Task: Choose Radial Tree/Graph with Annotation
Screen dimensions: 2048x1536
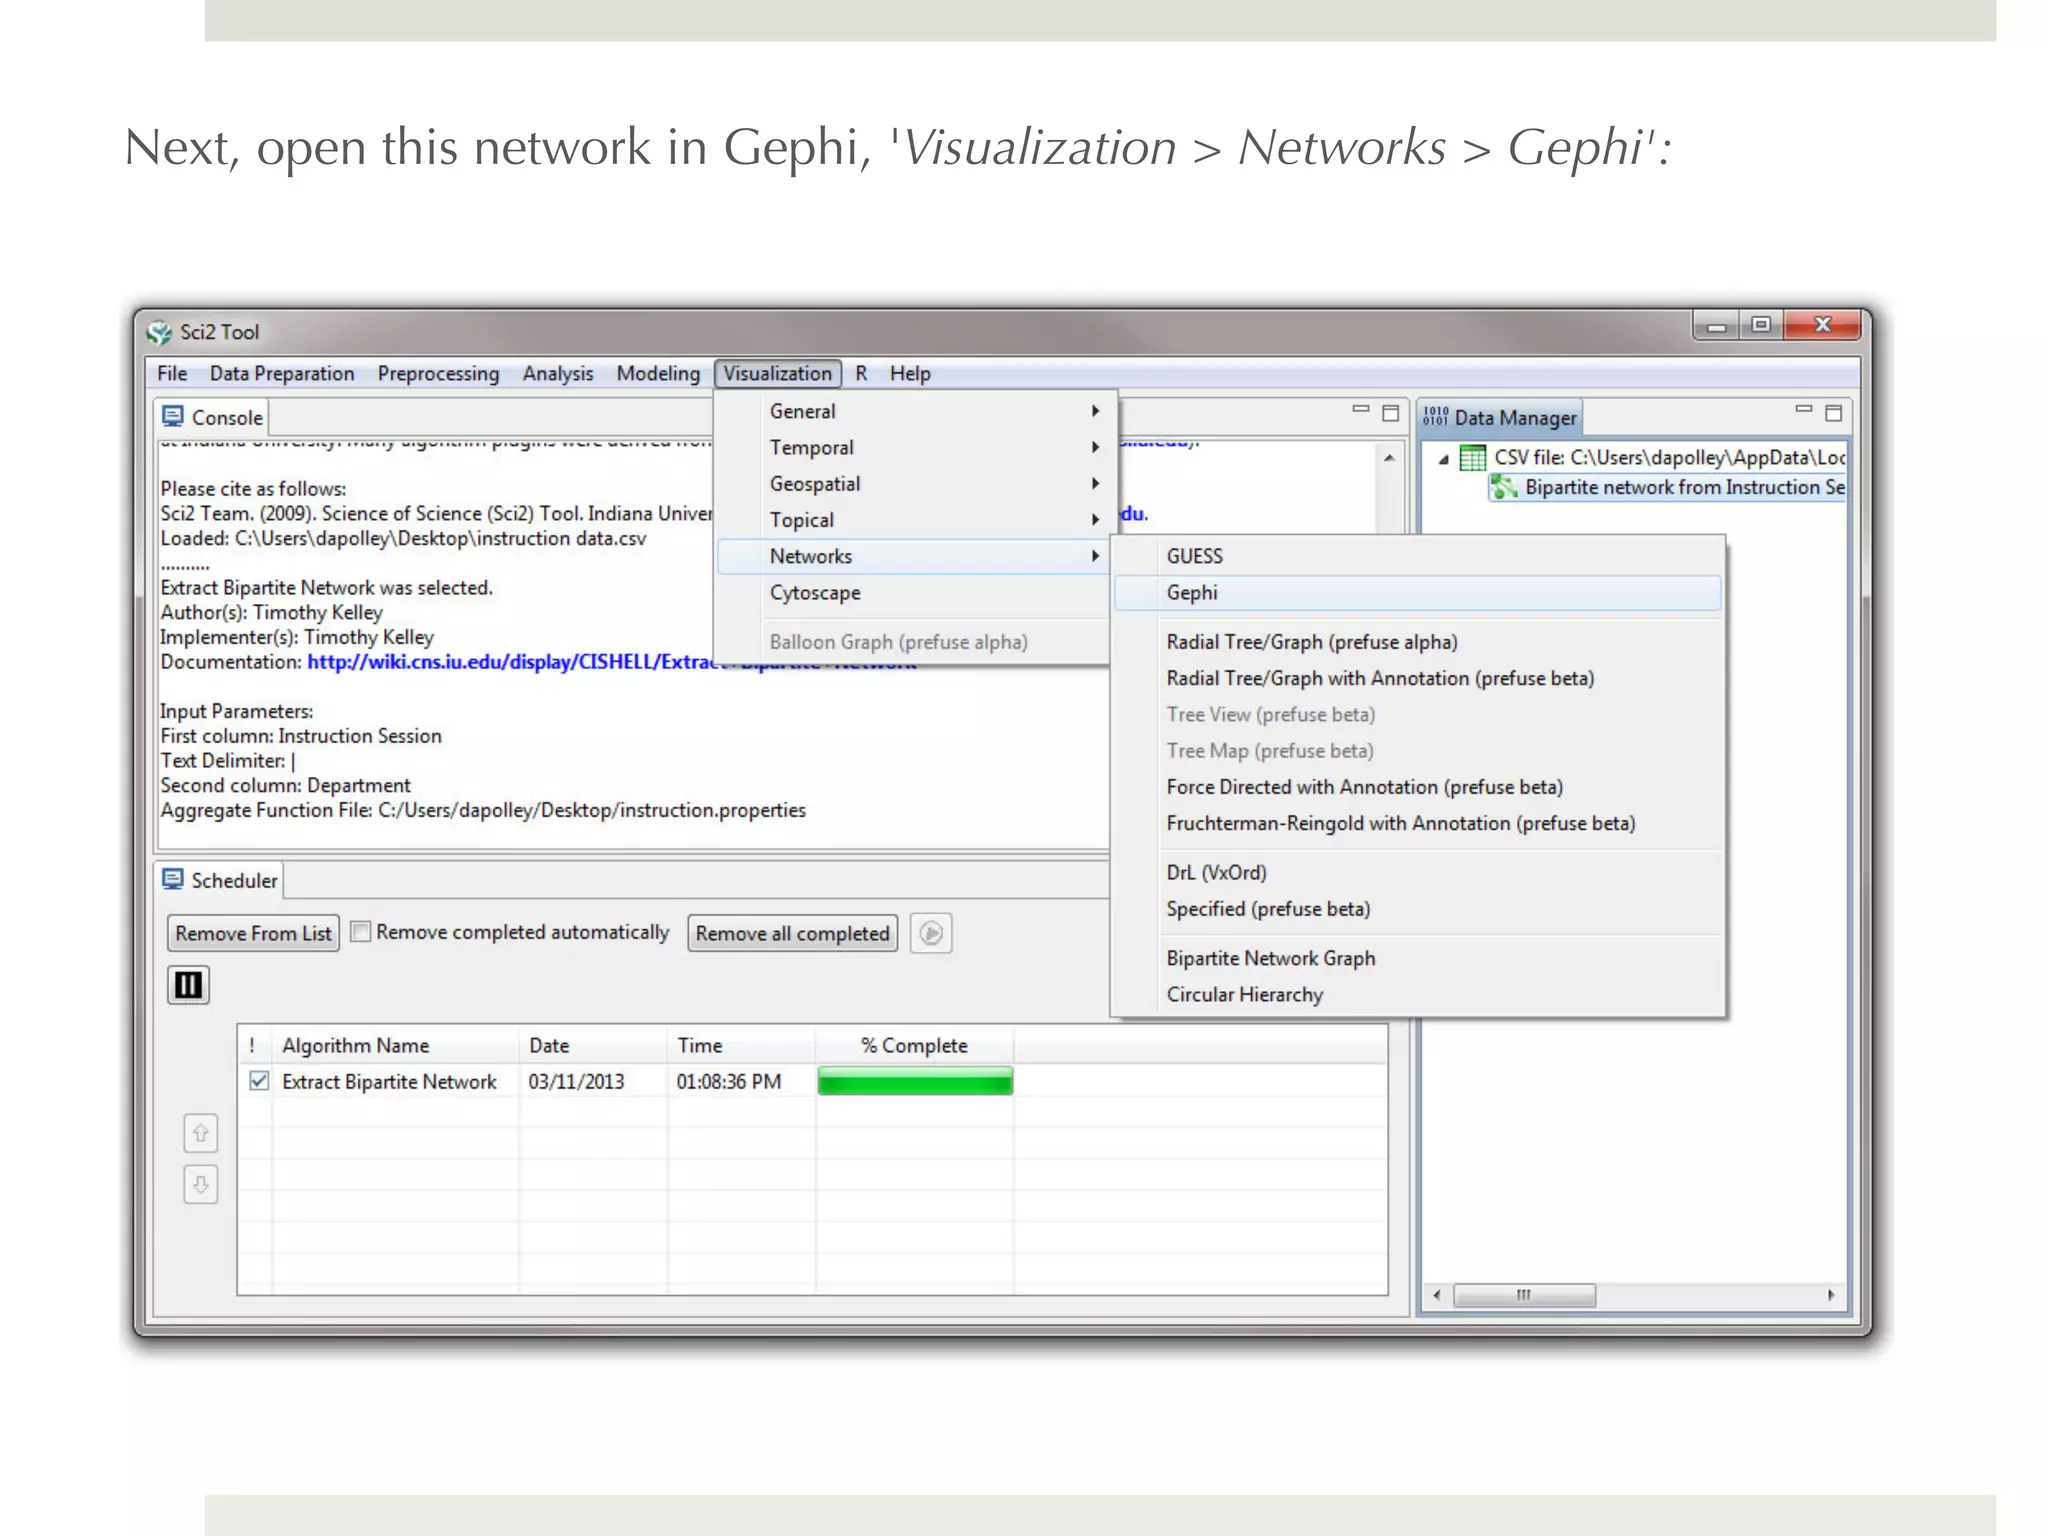Action: point(1417,678)
